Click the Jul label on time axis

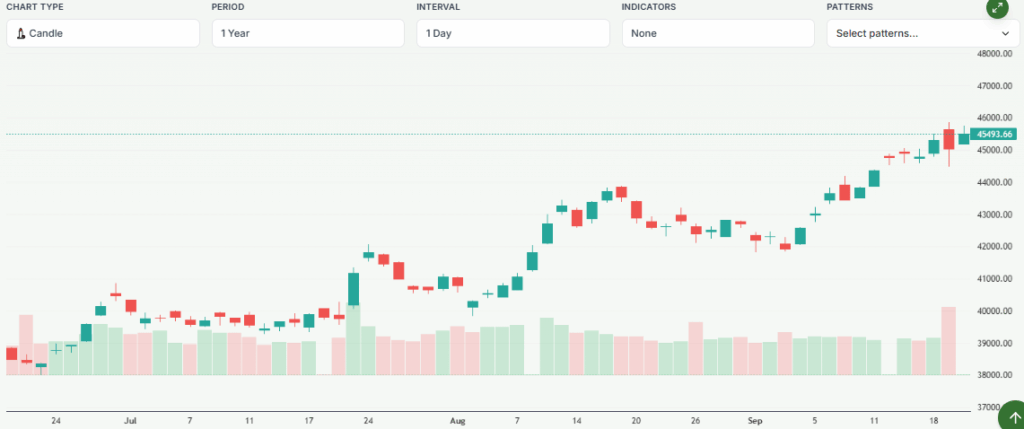[x=130, y=421]
